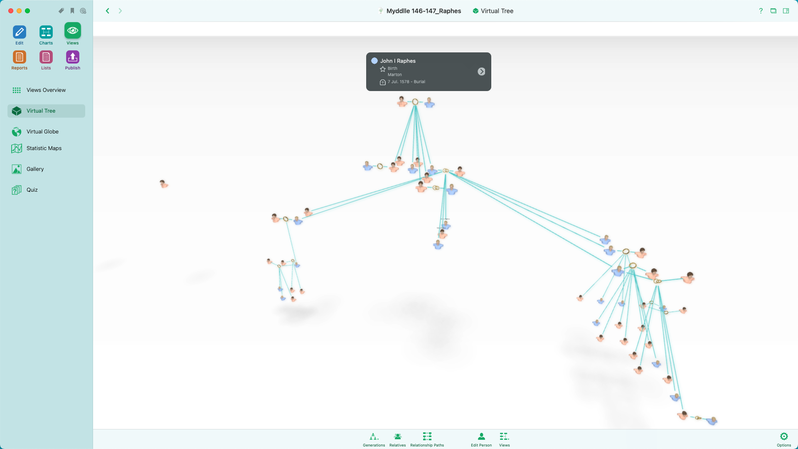Click the split-pane layout icon
This screenshot has height=449, width=798.
click(786, 11)
